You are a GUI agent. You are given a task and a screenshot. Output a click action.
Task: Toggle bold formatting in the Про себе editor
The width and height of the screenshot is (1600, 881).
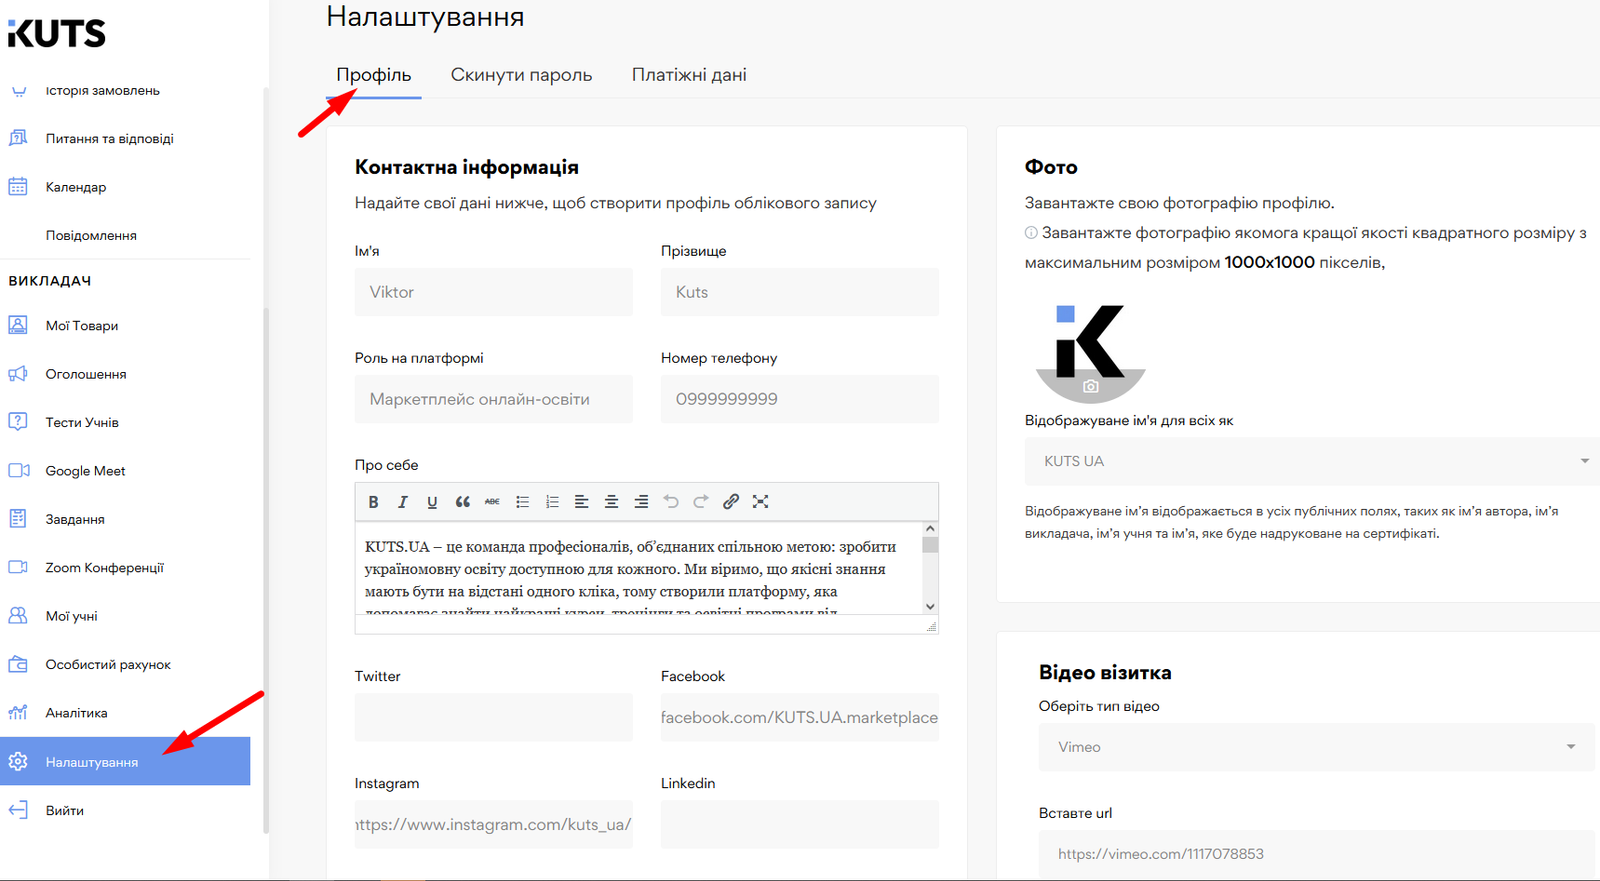373,502
